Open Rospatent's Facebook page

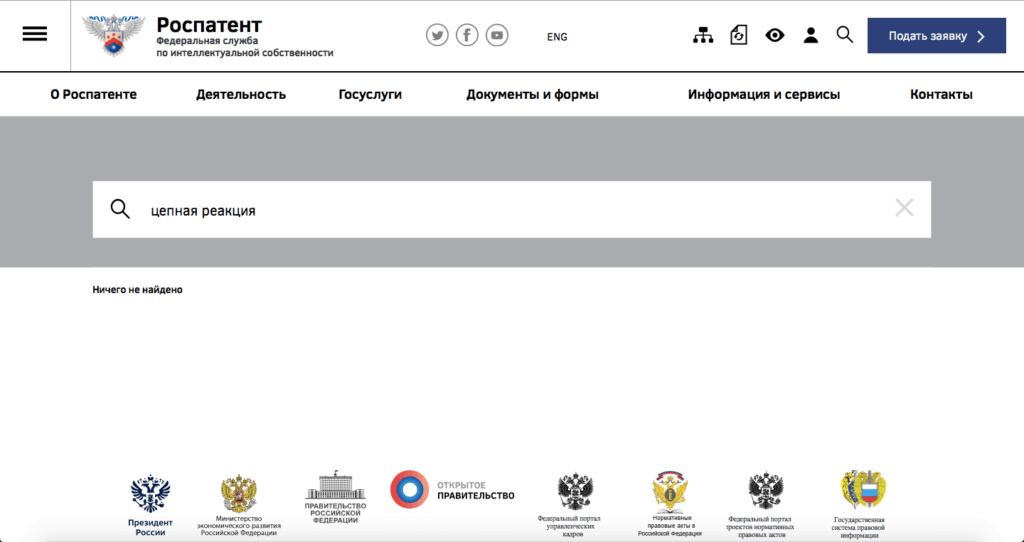point(467,35)
